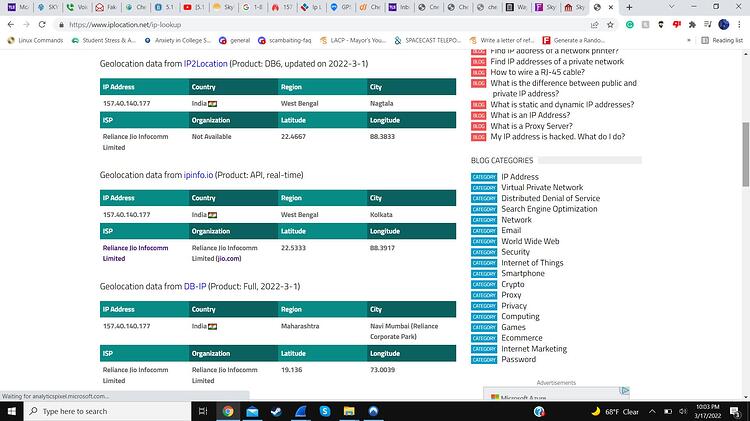Open the Virtual Private Network category
The image size is (750, 421).
[542, 188]
